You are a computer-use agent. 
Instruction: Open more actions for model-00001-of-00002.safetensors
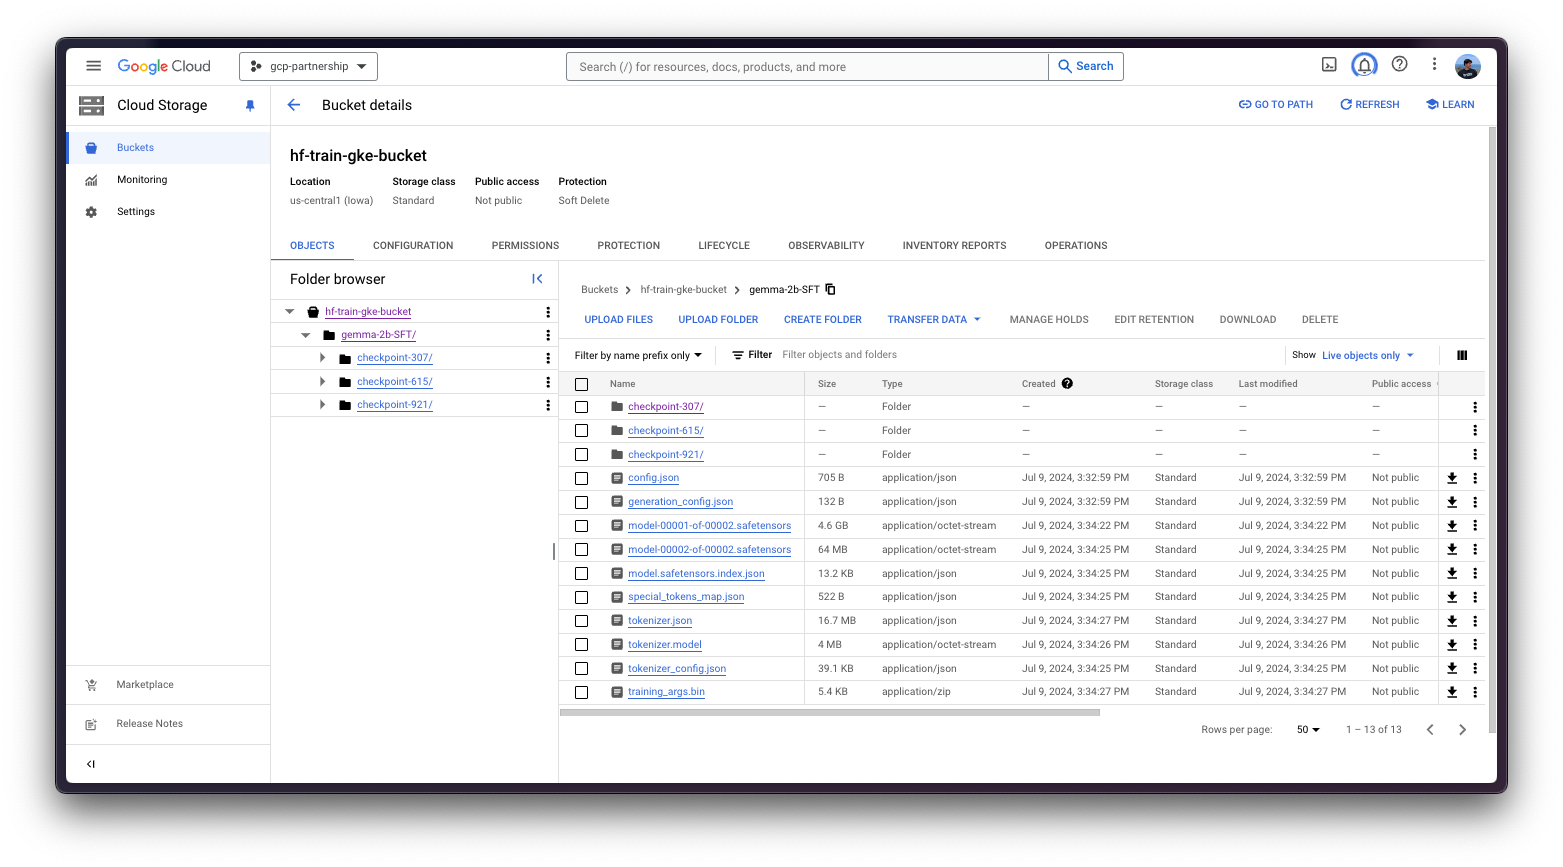coord(1475,526)
